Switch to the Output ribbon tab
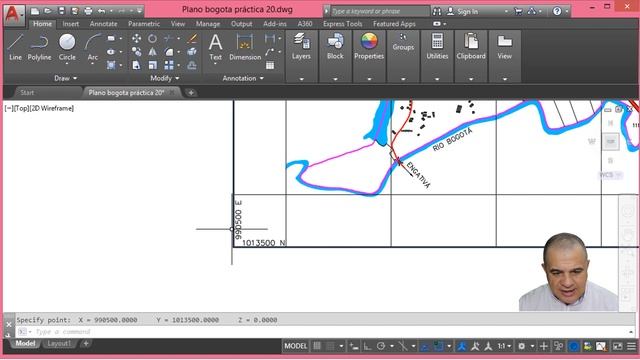The width and height of the screenshot is (640, 360). pyautogui.click(x=241, y=24)
